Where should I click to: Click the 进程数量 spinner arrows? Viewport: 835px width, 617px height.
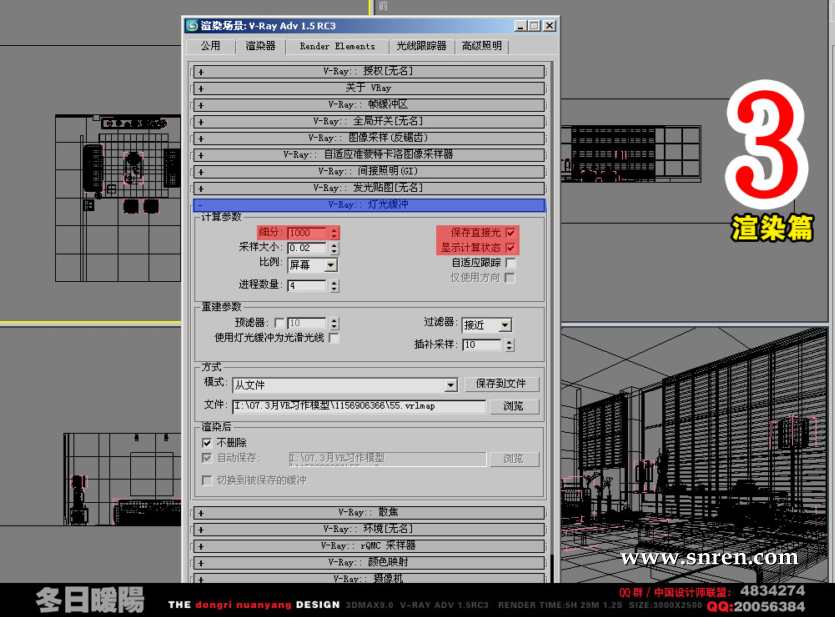click(x=334, y=286)
